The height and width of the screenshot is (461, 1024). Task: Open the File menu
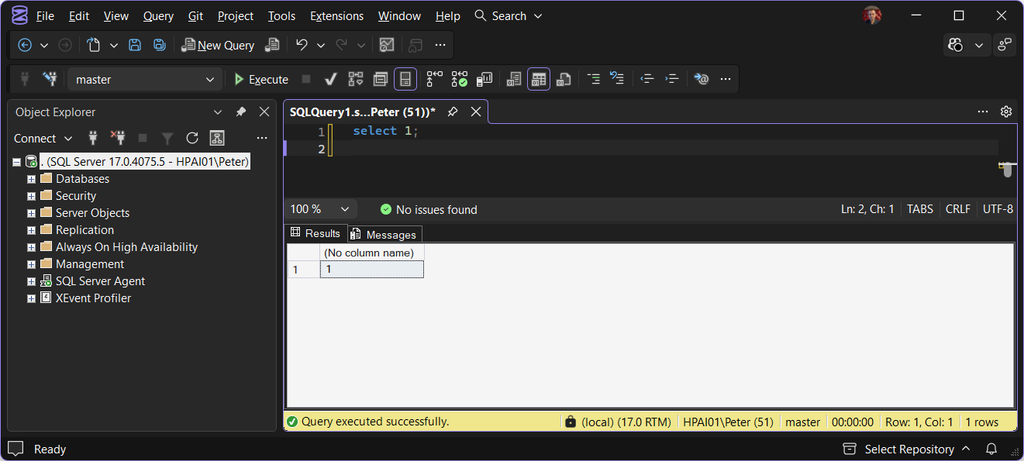tap(45, 16)
